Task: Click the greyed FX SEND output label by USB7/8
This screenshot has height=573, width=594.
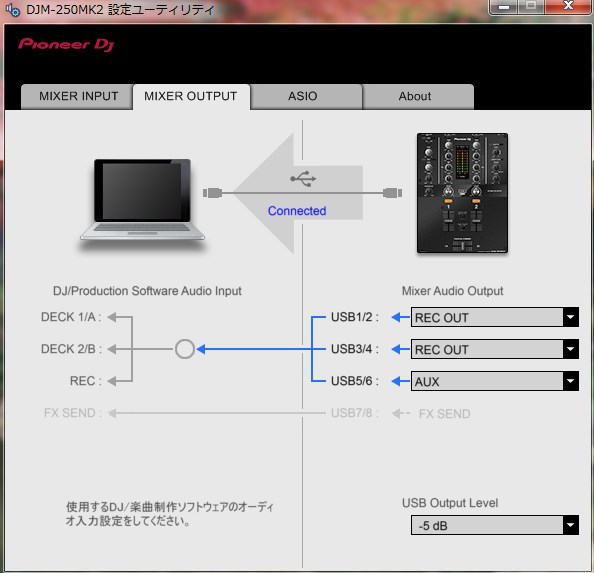Action: tap(444, 414)
